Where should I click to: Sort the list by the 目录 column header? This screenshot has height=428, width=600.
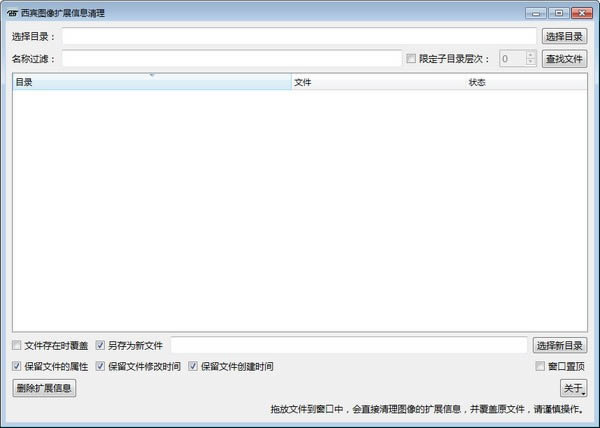(150, 82)
